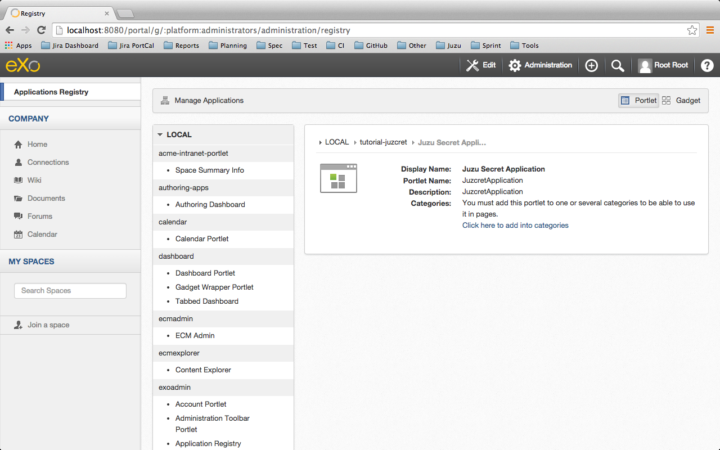
Task: Click the plus create icon
Action: tap(591, 65)
